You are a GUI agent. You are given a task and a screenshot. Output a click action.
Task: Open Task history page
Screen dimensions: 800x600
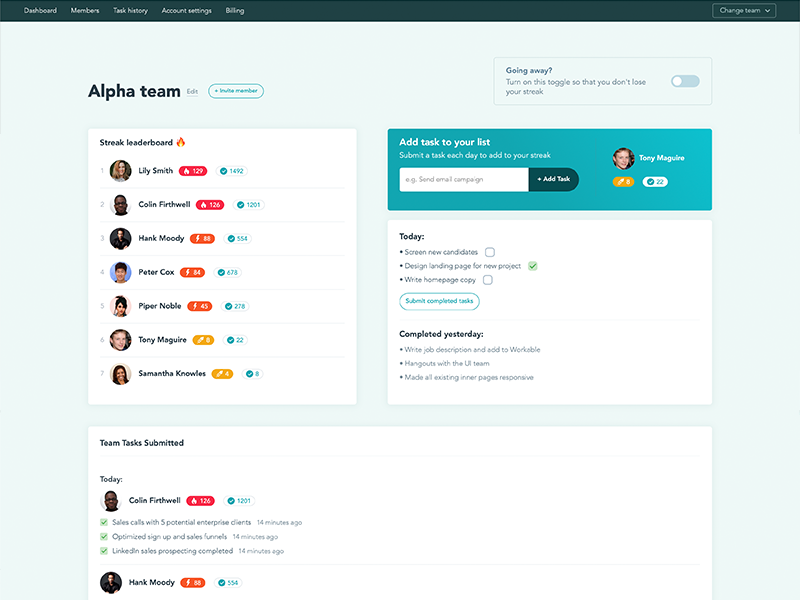[x=130, y=10]
